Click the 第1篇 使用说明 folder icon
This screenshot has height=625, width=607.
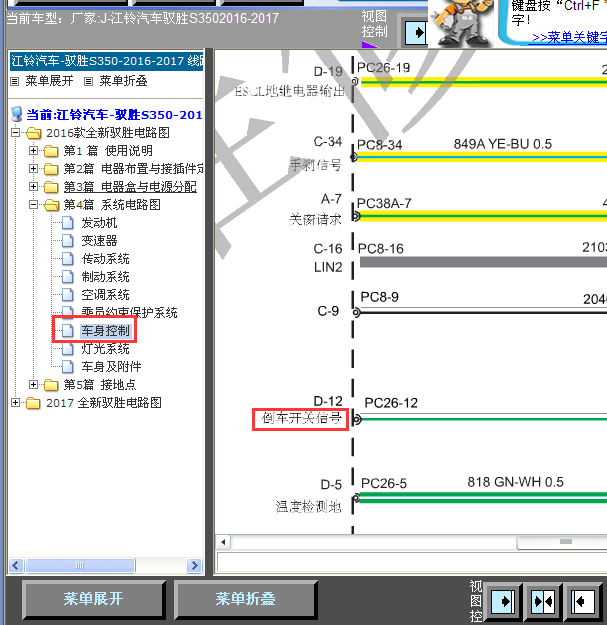pos(51,151)
